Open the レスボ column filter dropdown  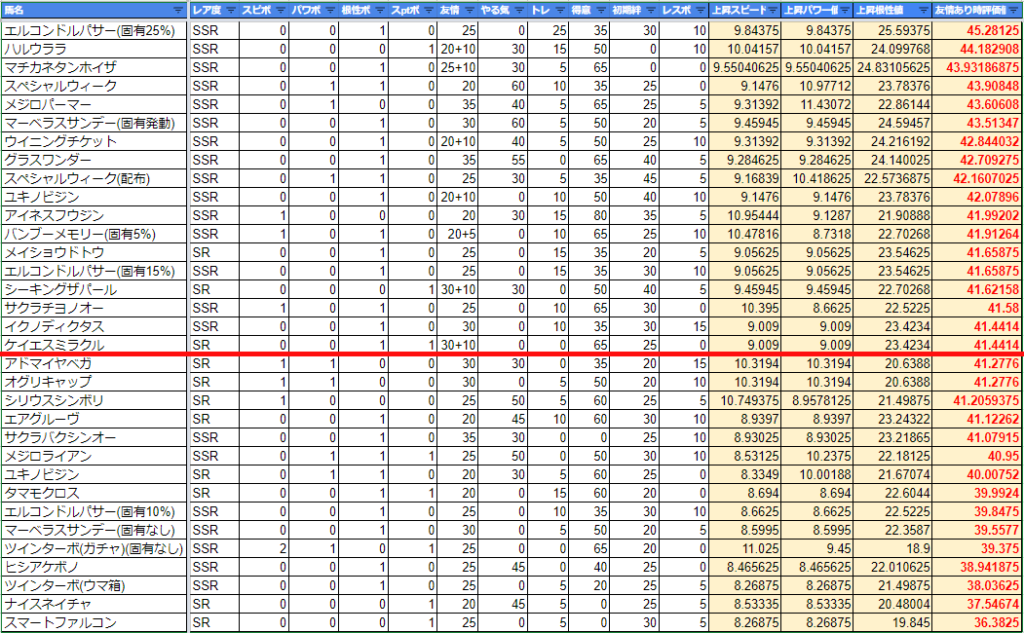coord(699,10)
